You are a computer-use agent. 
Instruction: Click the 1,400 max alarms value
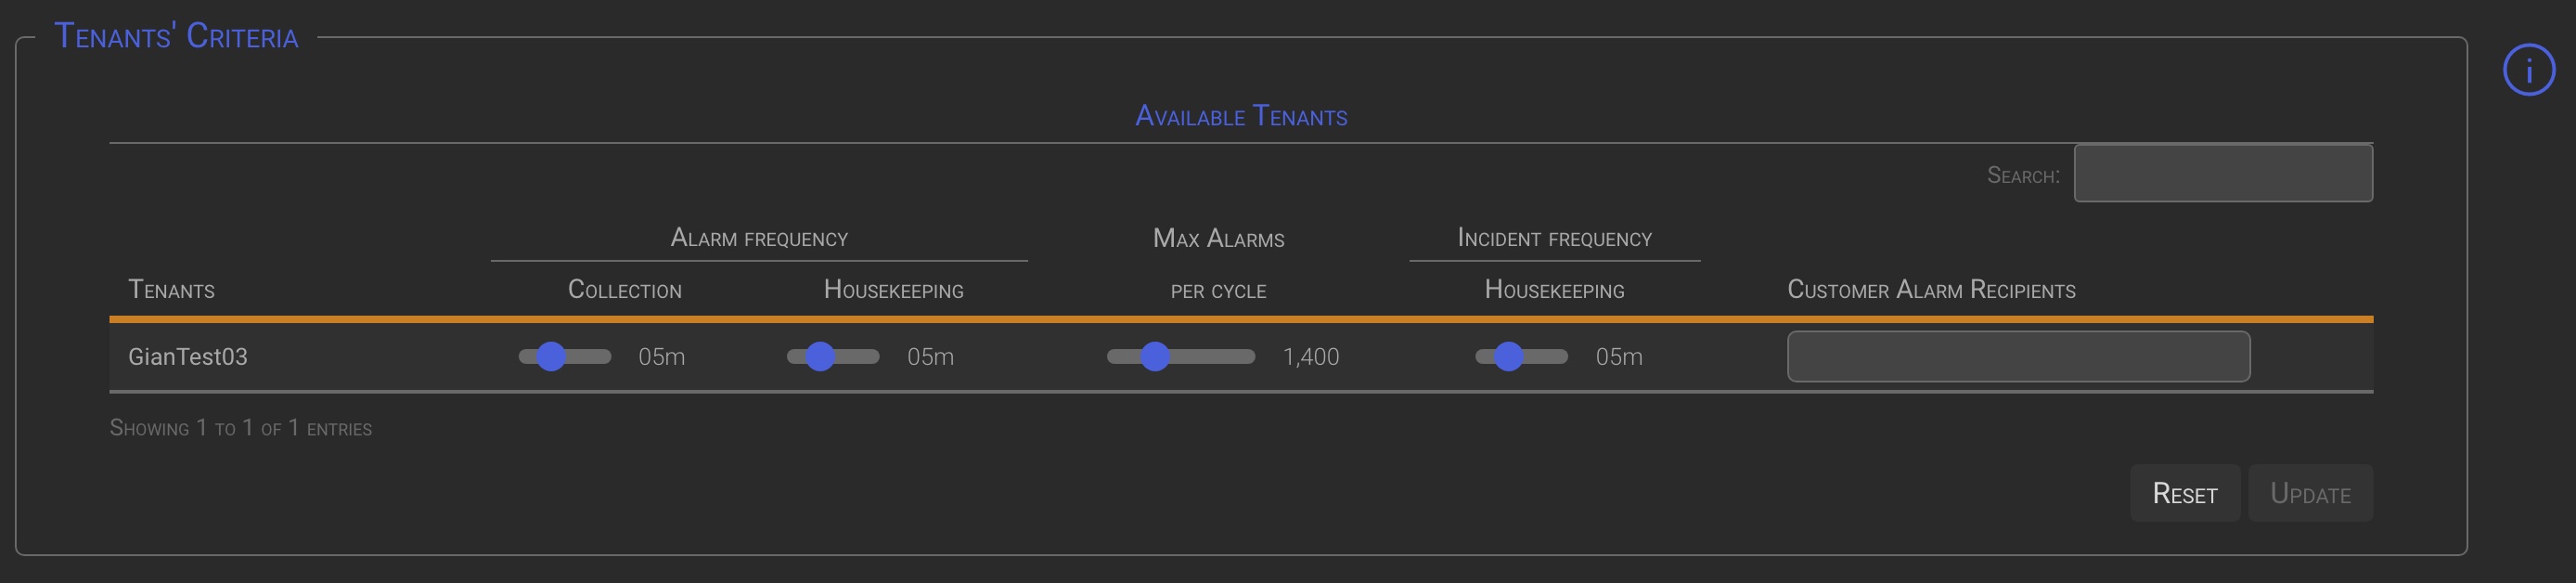[1310, 357]
